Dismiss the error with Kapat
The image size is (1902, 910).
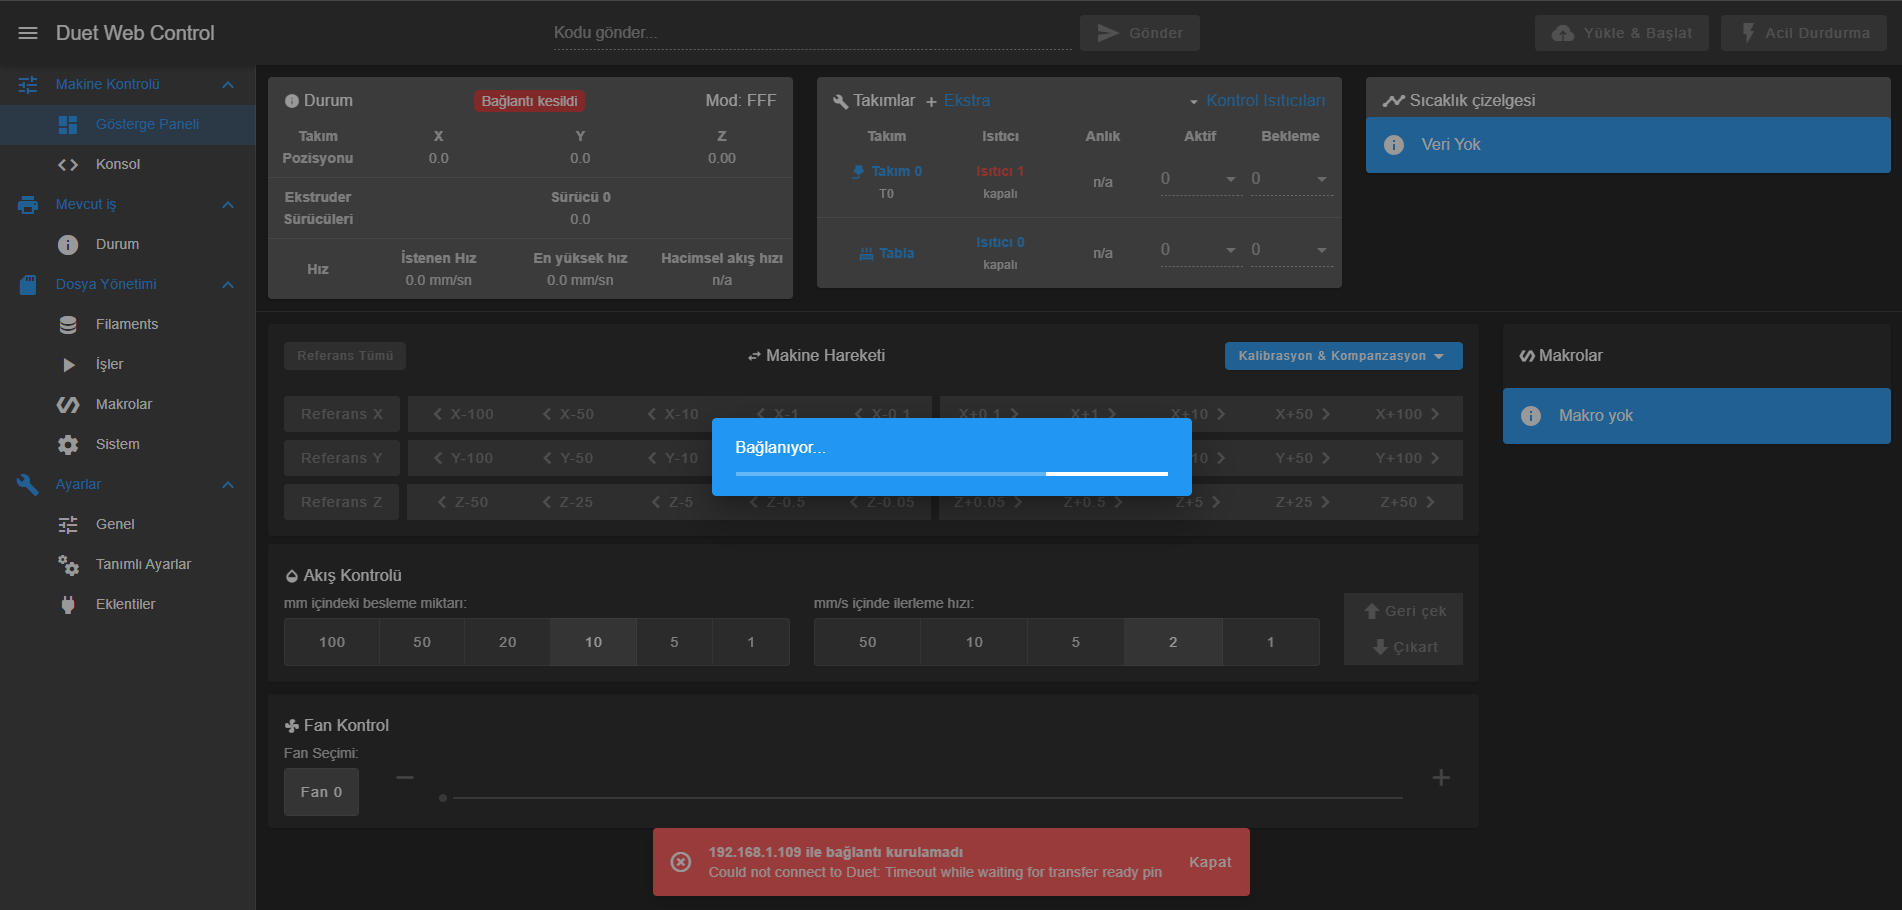click(x=1210, y=862)
